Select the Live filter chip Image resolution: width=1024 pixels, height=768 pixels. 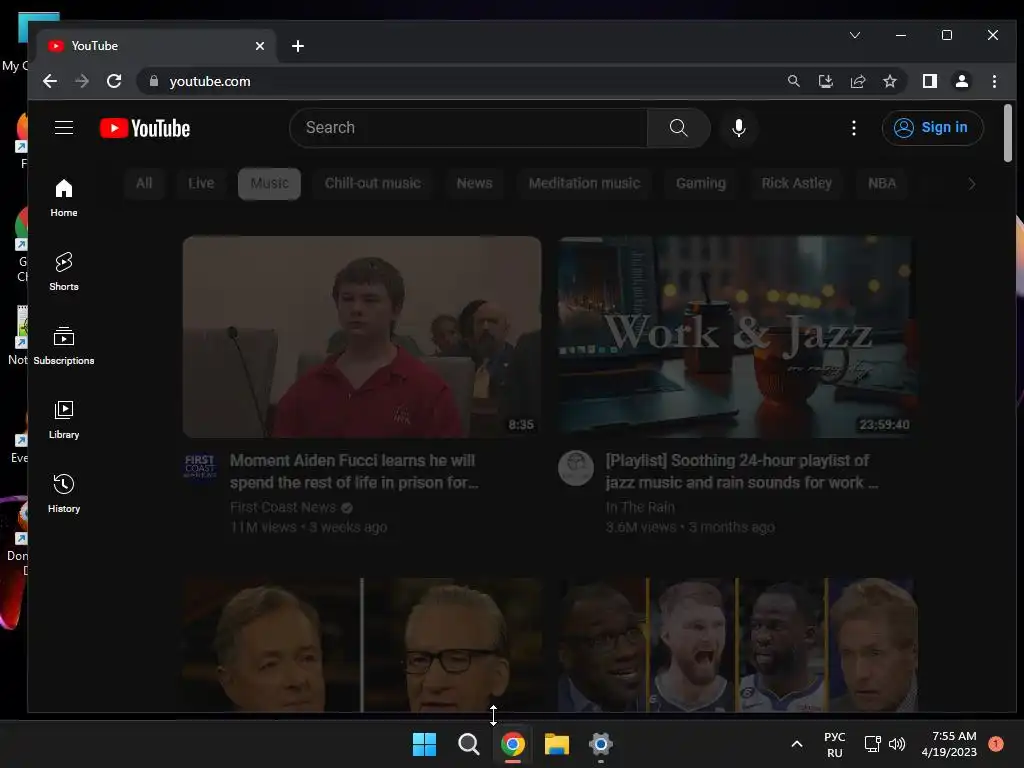200,184
